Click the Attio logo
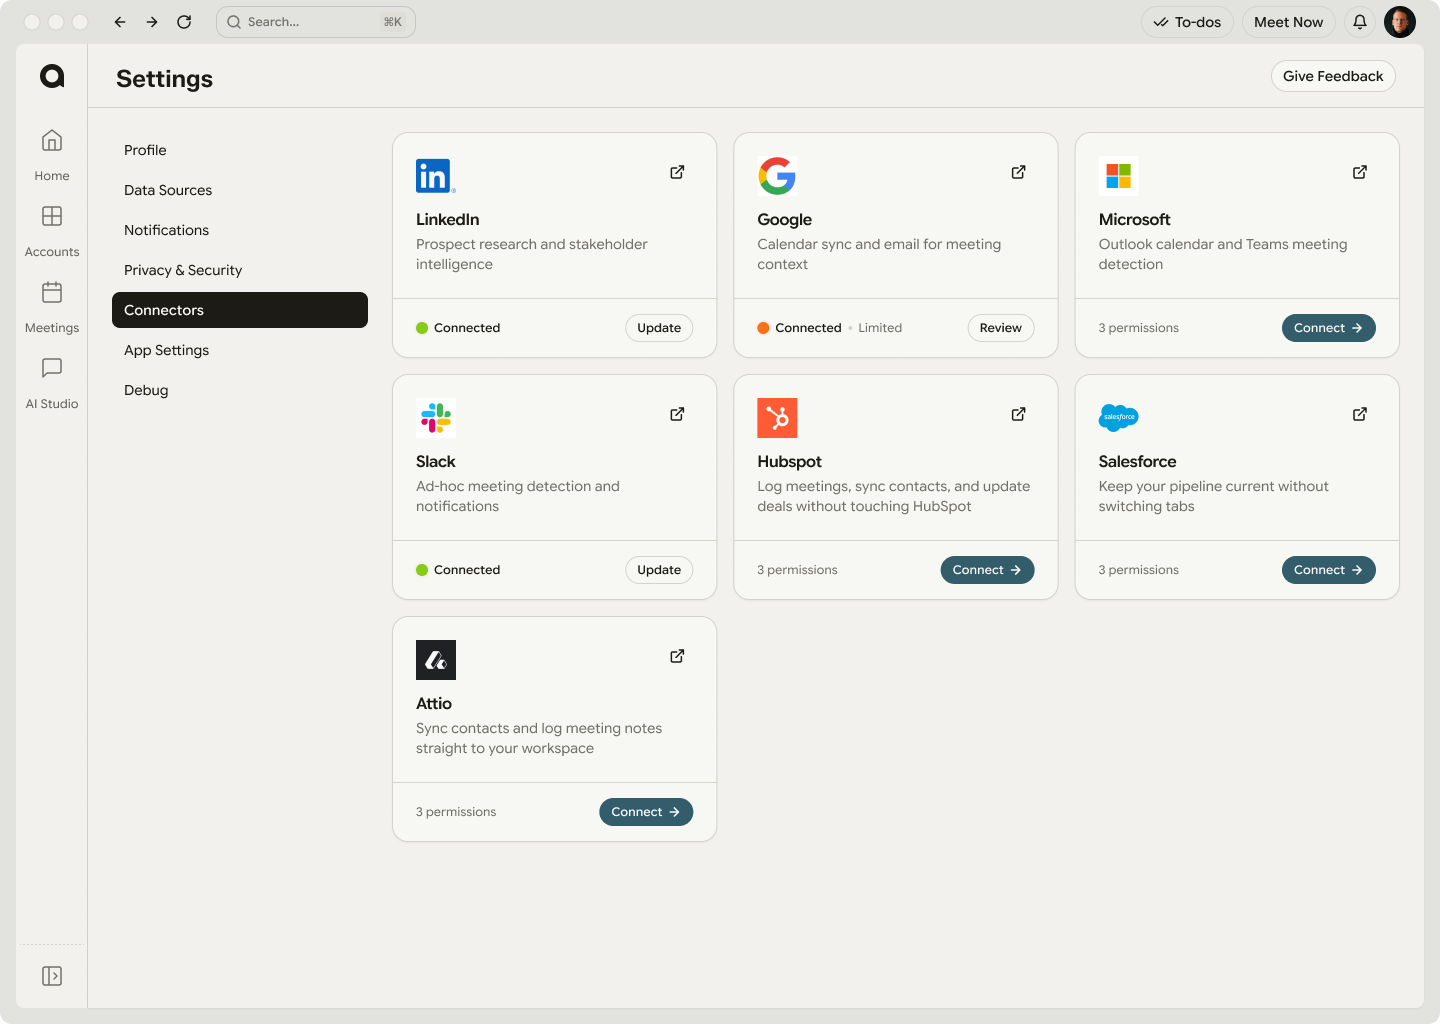 coord(436,660)
